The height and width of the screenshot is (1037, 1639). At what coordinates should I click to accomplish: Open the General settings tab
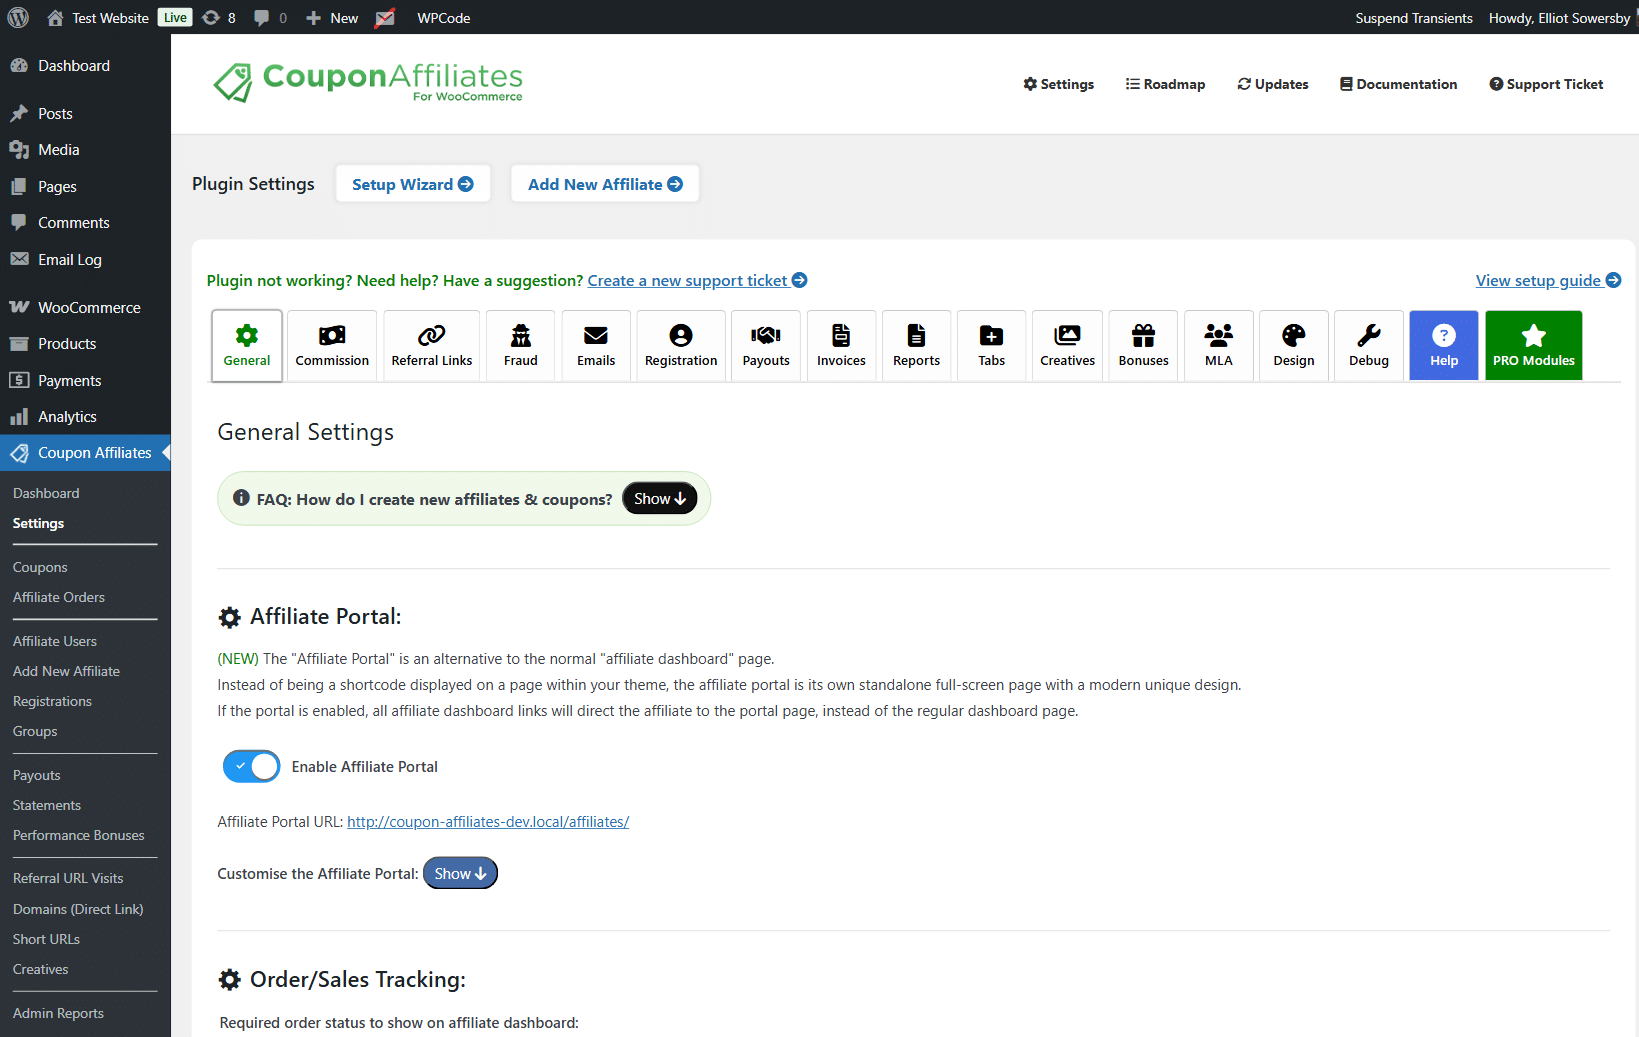tap(247, 346)
